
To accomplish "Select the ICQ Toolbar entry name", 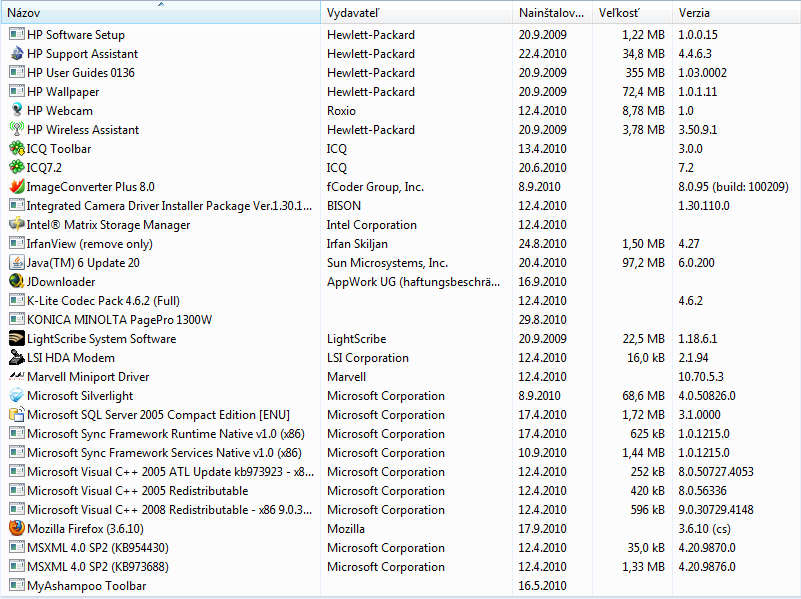I will click(59, 149).
